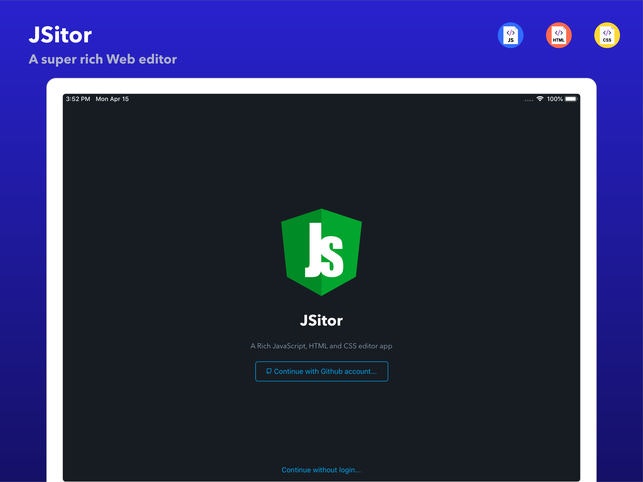
Task: Click the Wi-Fi status icon
Action: (x=540, y=99)
